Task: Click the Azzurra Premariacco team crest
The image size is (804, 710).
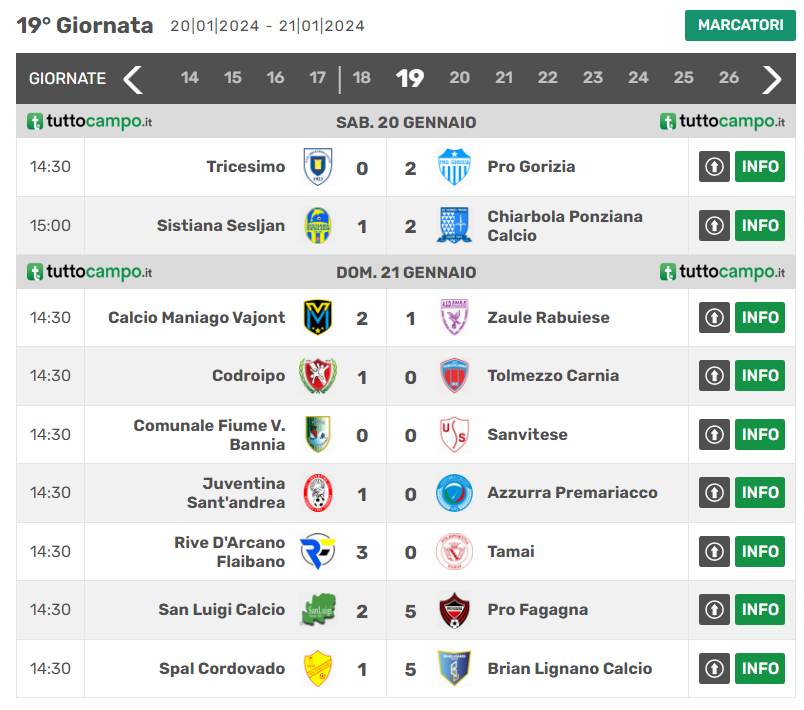Action: (x=454, y=492)
